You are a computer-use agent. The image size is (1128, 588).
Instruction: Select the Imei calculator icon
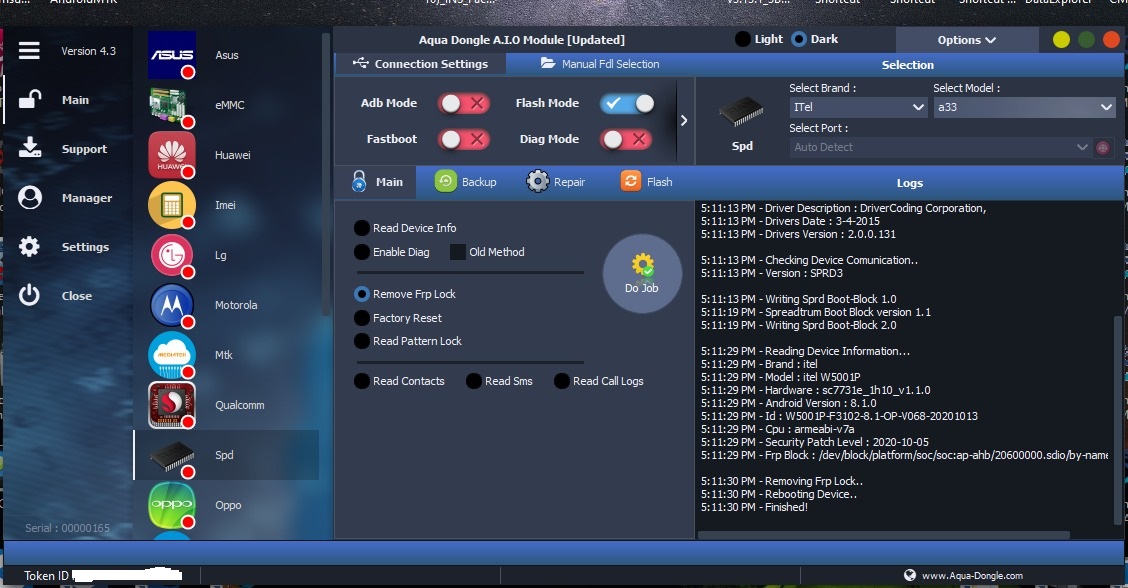pyautogui.click(x=172, y=205)
